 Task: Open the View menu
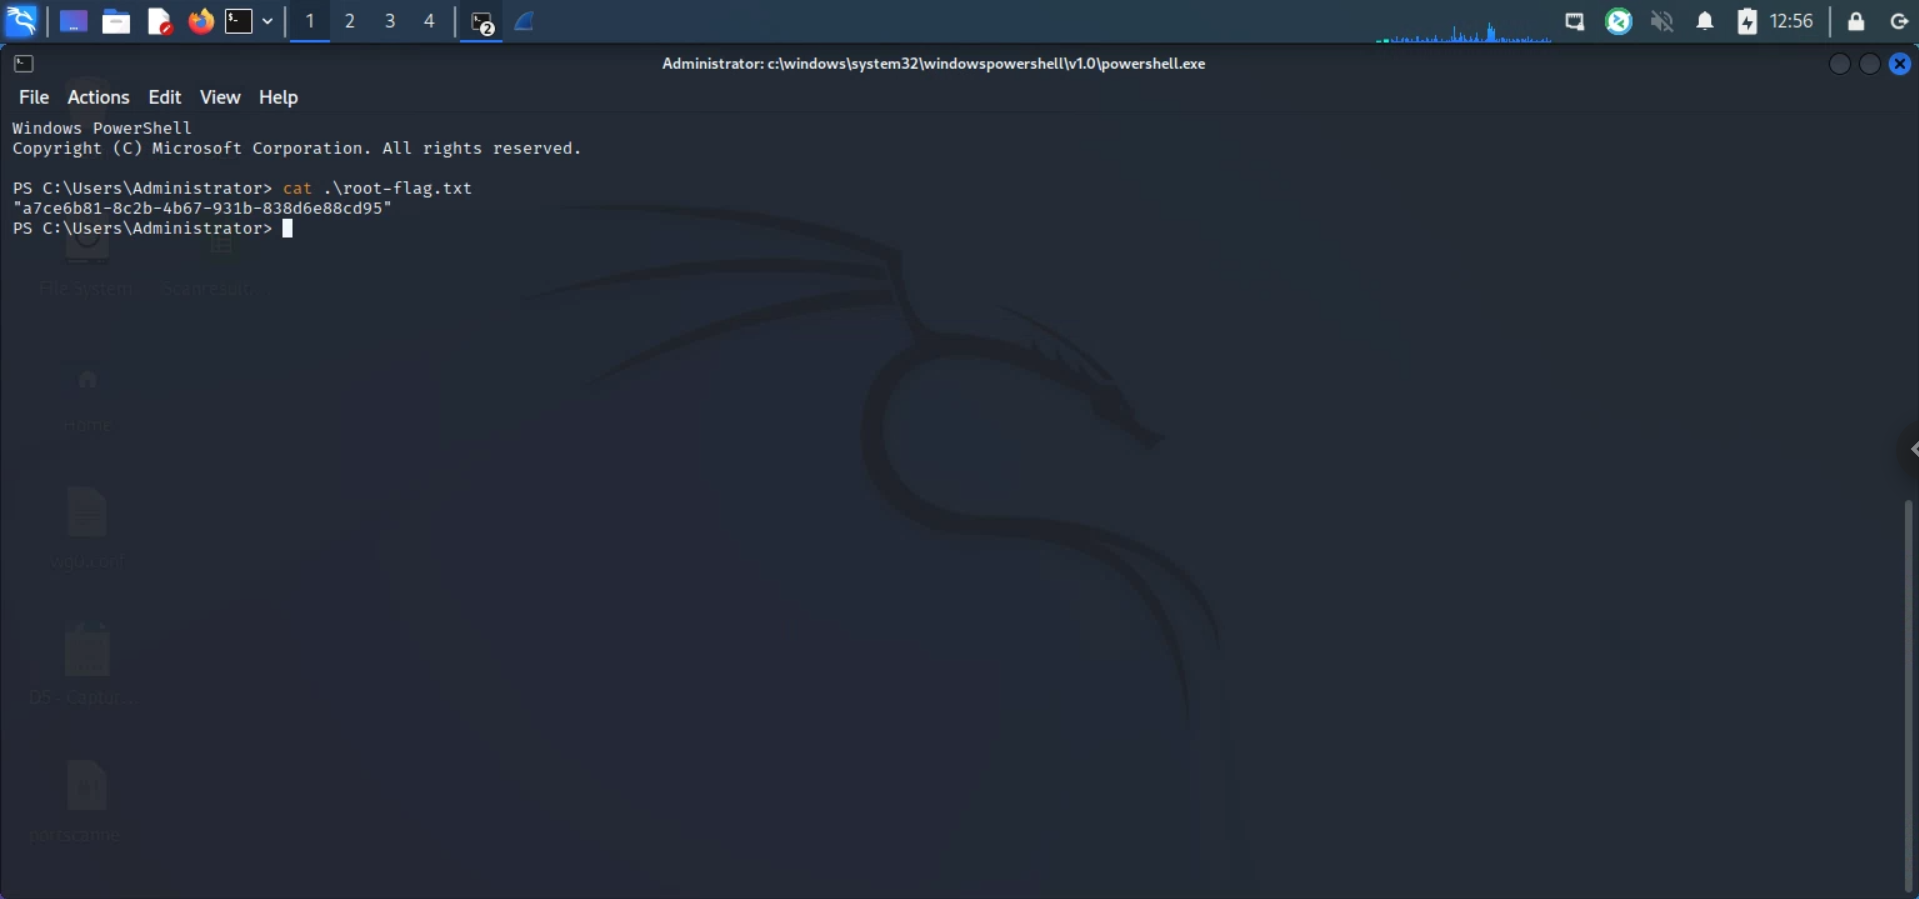220,97
